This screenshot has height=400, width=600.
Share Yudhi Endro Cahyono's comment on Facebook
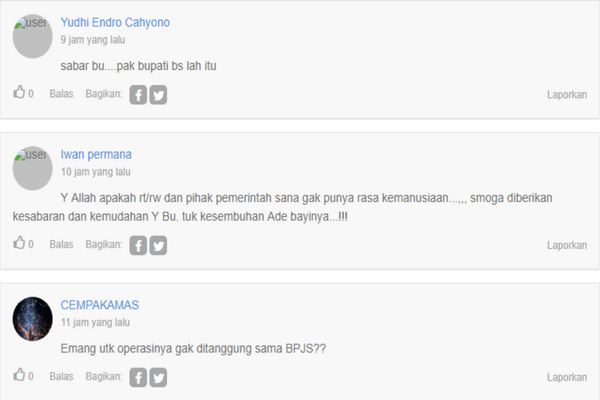point(138,95)
